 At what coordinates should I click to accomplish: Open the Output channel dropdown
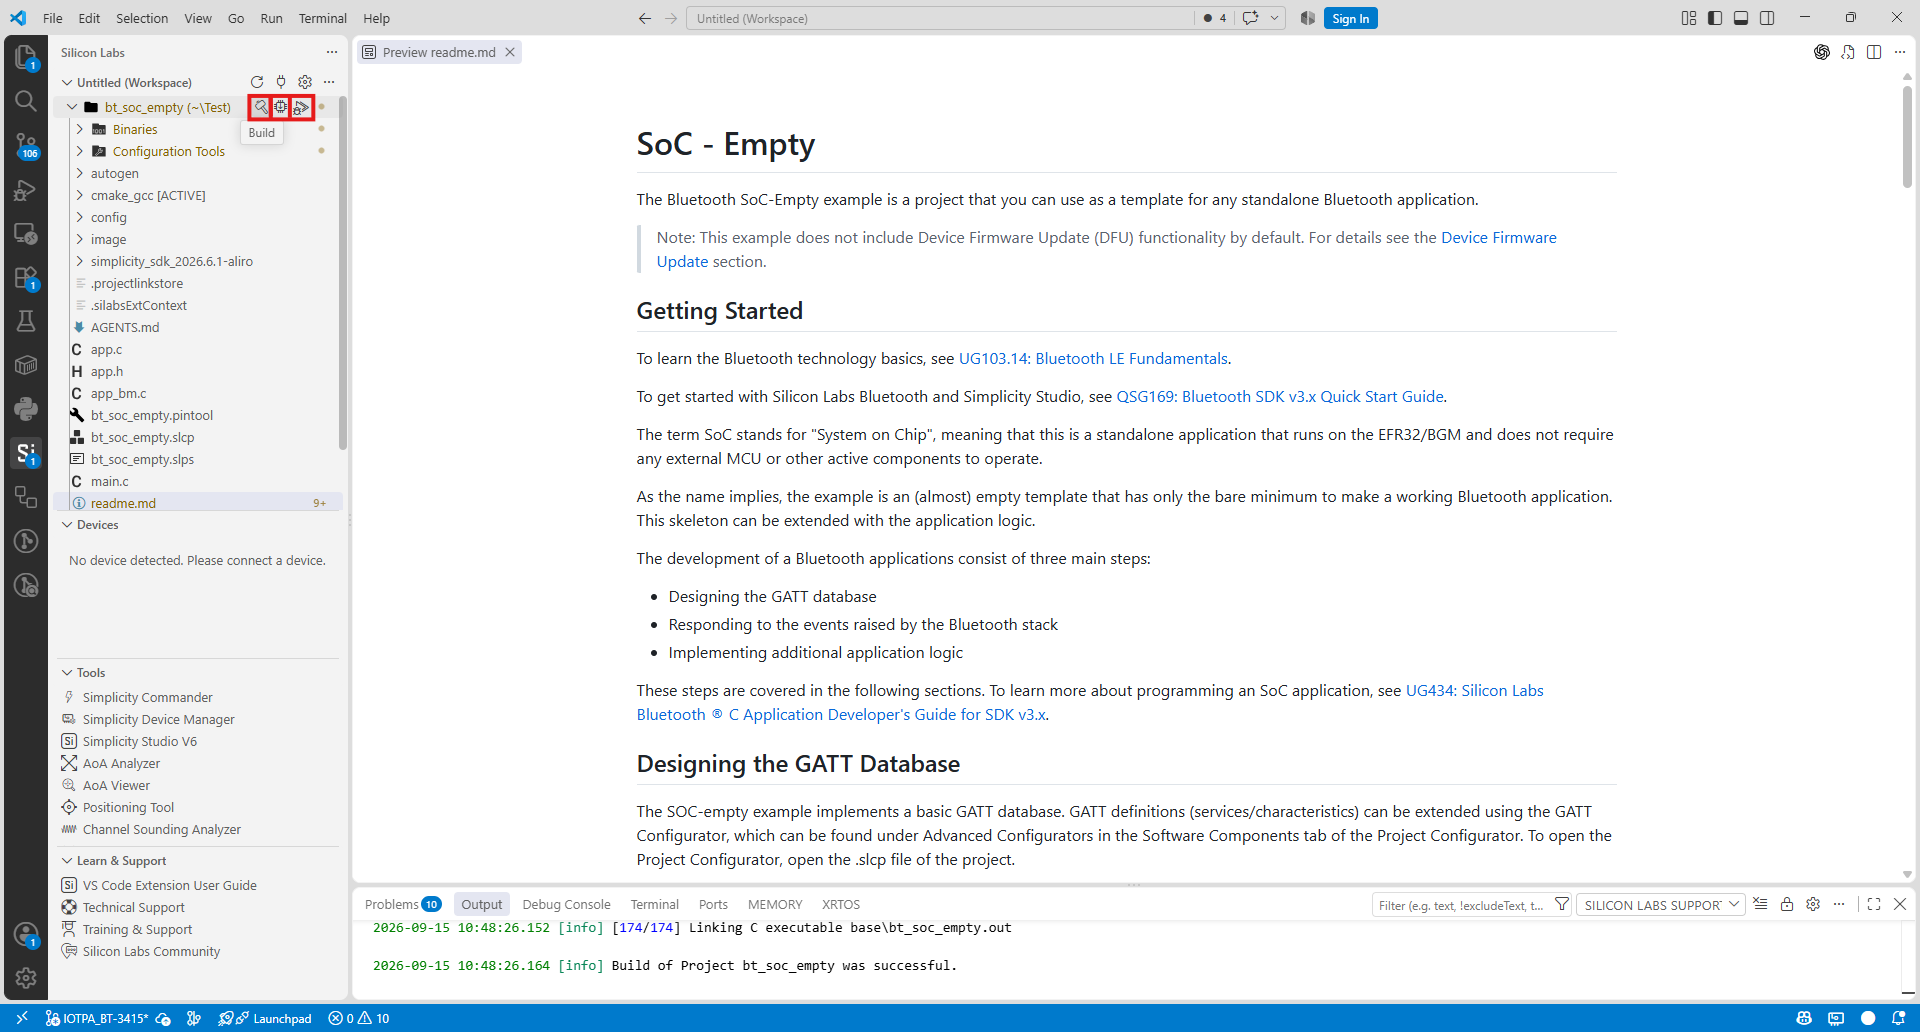[x=1661, y=905]
